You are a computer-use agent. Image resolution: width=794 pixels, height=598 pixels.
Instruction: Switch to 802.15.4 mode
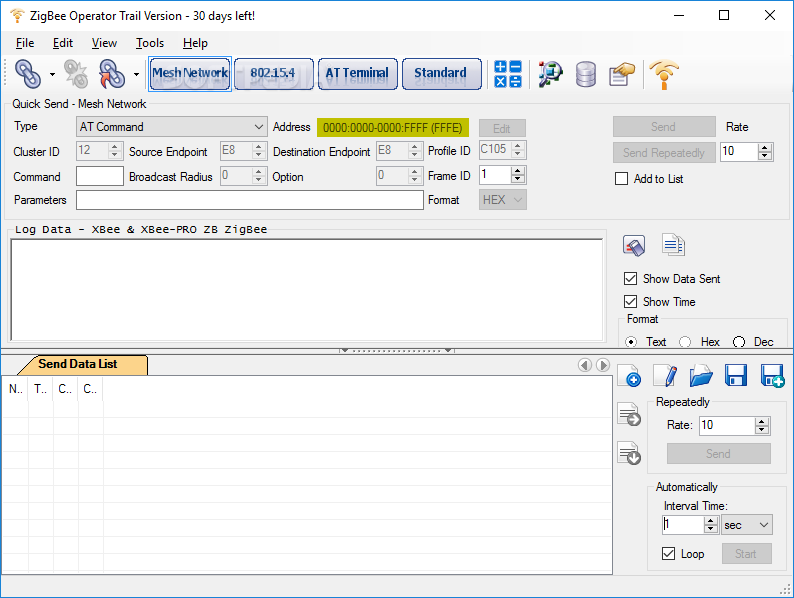[x=274, y=73]
